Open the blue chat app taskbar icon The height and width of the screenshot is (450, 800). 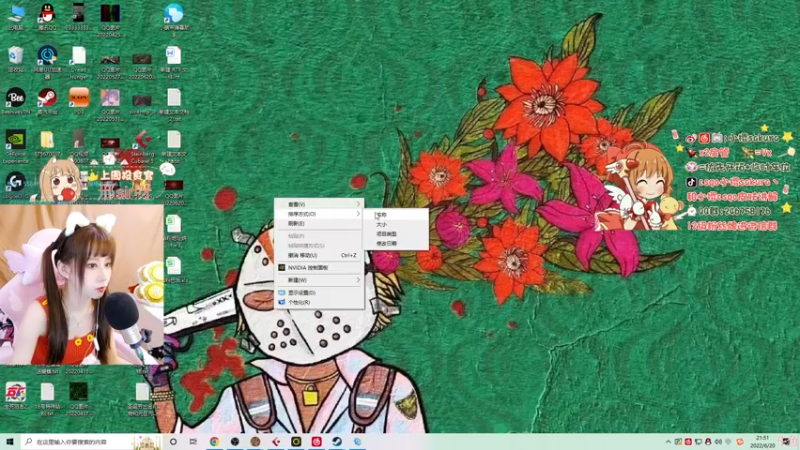click(357, 442)
